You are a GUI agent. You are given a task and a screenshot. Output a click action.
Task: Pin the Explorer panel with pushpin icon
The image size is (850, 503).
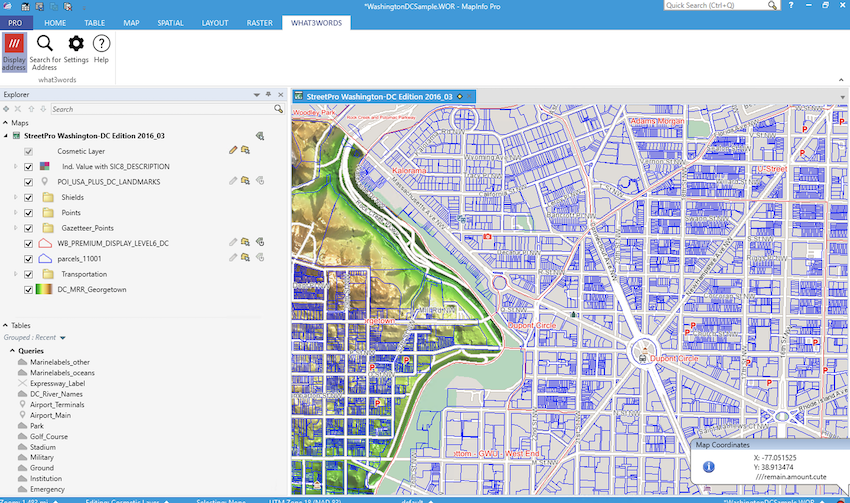pyautogui.click(x=268, y=94)
